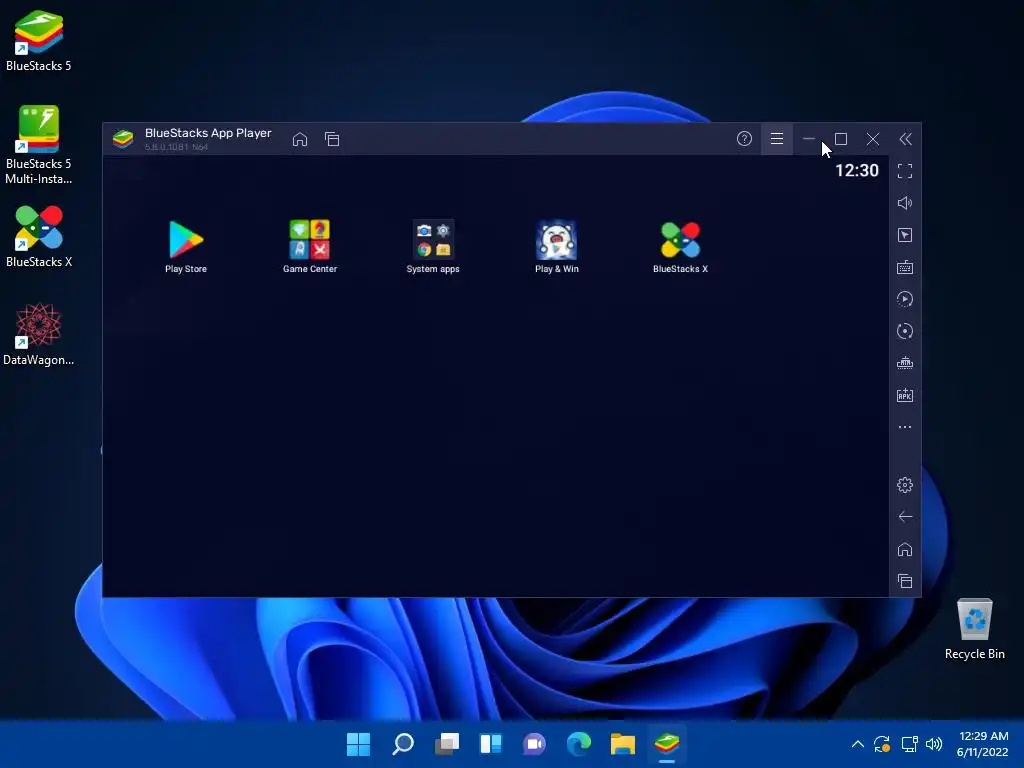Screen dimensions: 1024x768
Task: Open the BlueStacks hamburger menu
Action: 776,138
